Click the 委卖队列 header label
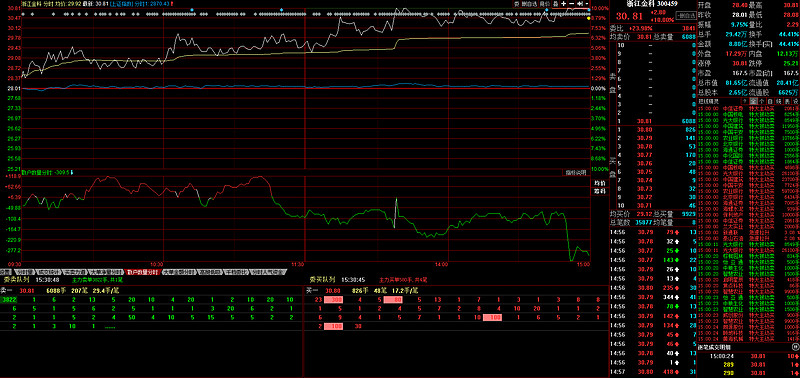Viewport: 800px width, 378px height. (16, 280)
